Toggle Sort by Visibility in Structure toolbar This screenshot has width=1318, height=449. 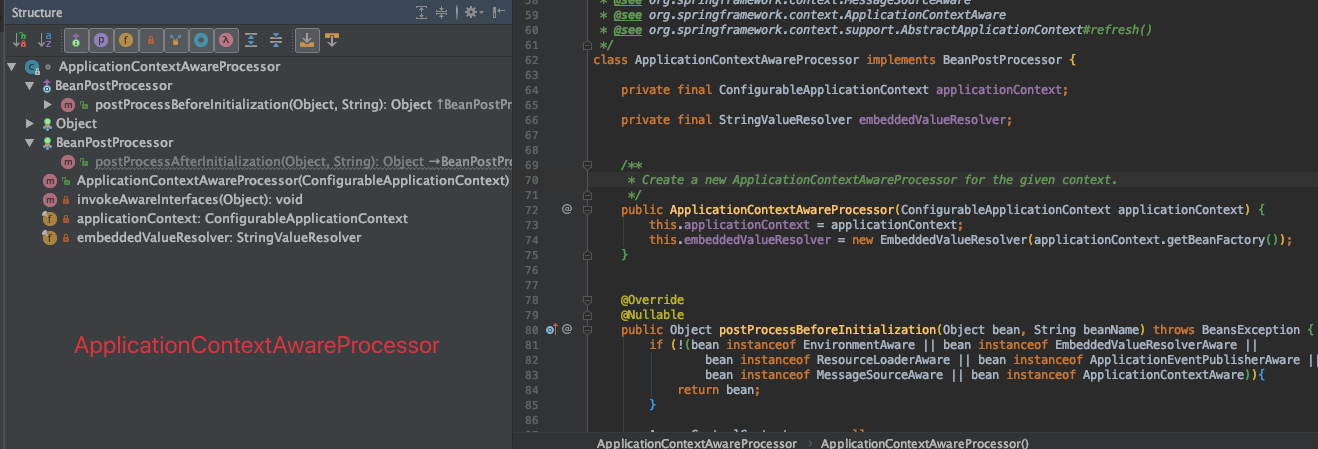tap(20, 40)
